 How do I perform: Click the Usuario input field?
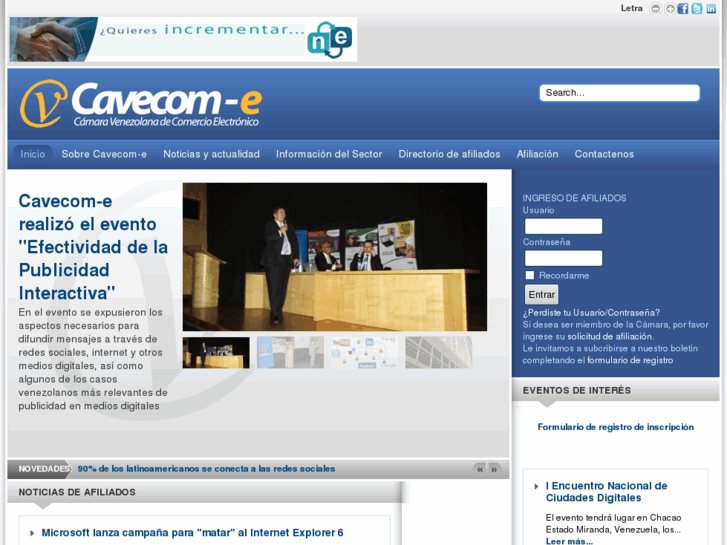pos(563,226)
